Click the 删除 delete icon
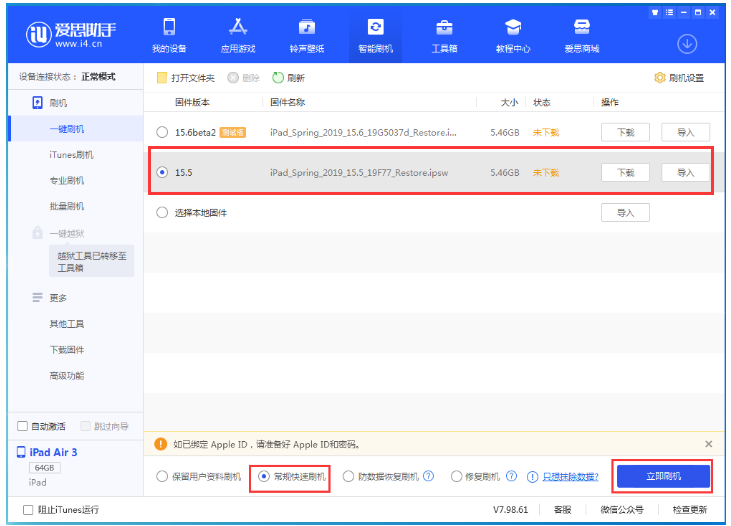731x526 pixels. point(233,78)
